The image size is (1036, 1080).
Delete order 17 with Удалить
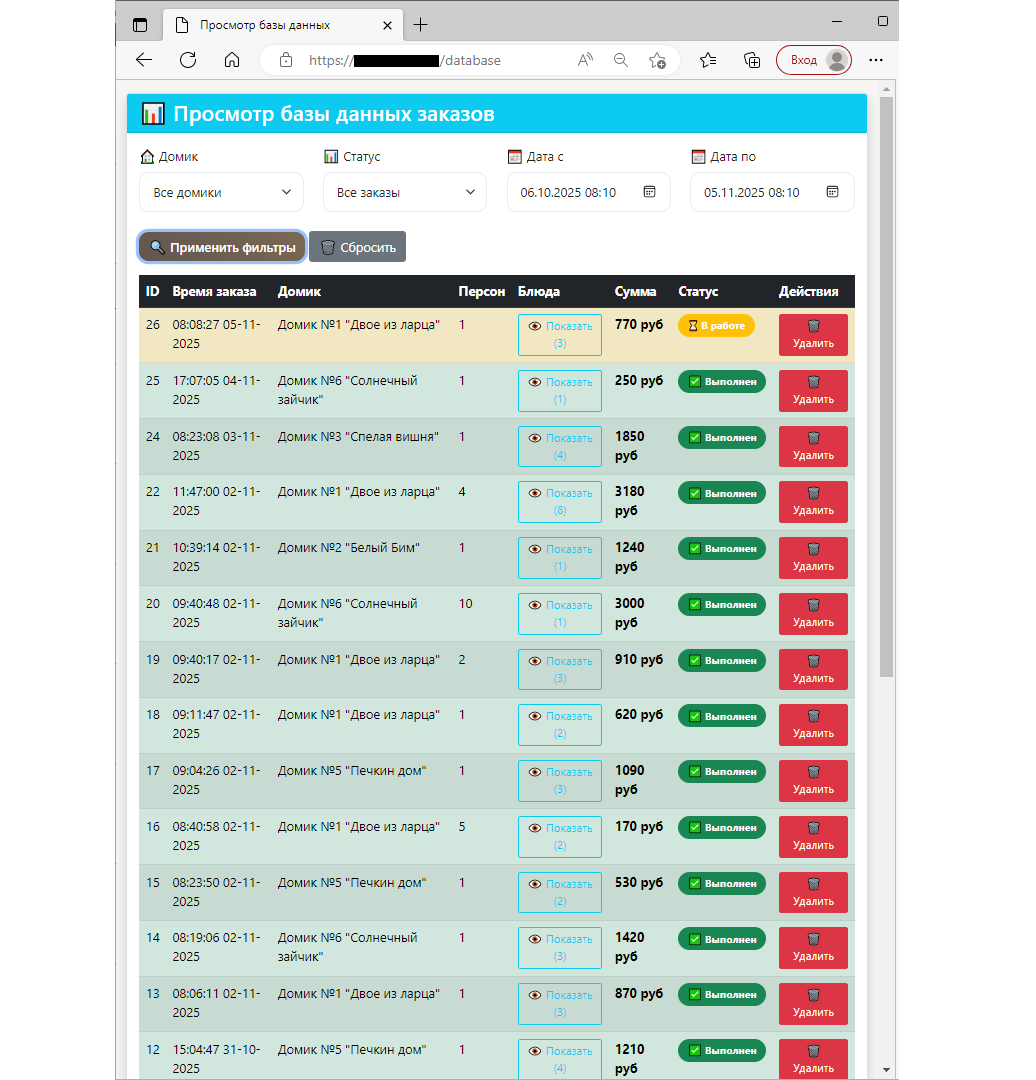(x=814, y=780)
